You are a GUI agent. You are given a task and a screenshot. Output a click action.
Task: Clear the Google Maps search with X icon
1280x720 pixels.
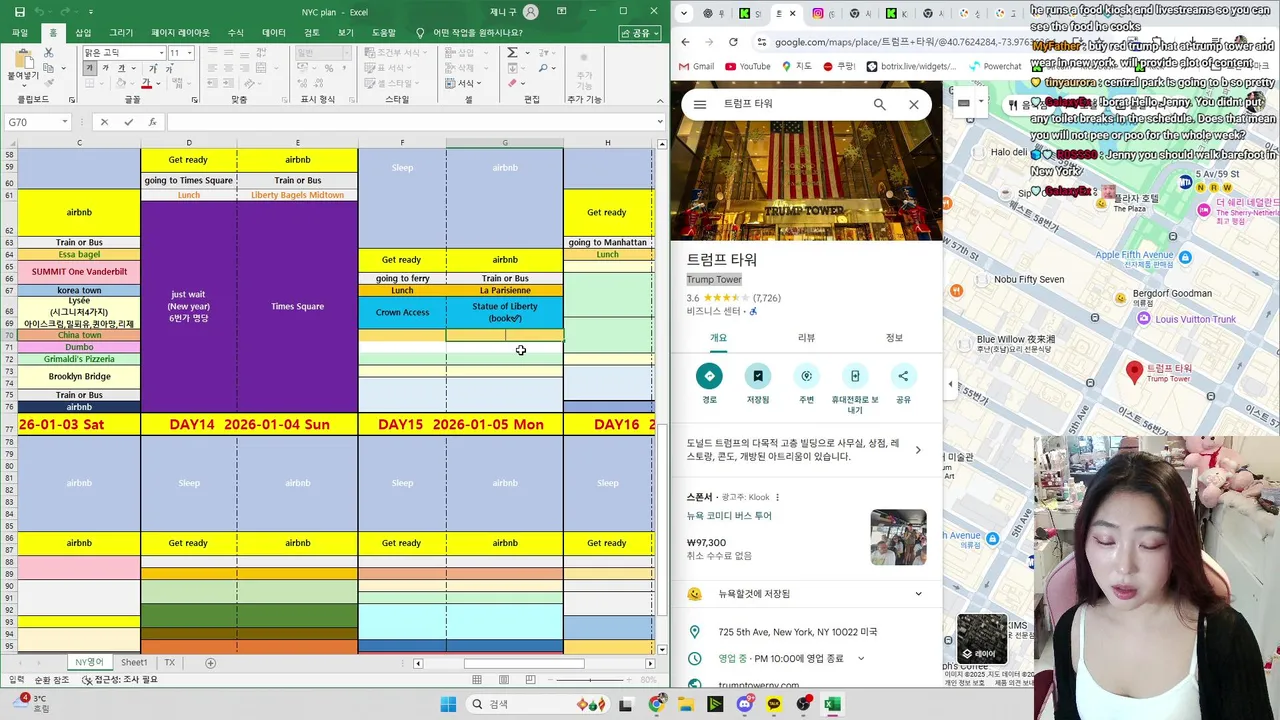[x=914, y=104]
